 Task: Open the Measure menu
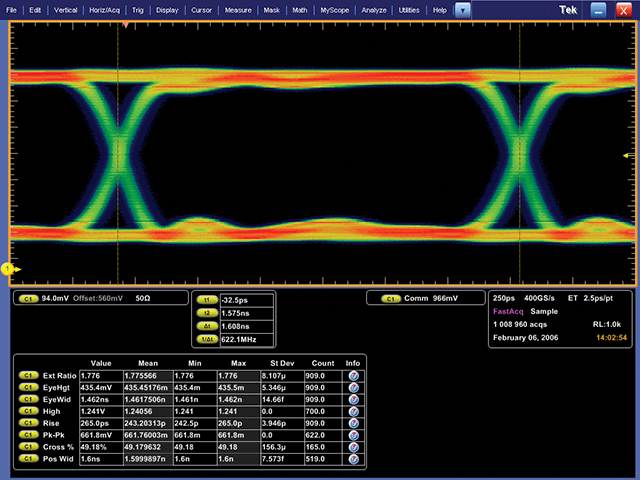click(237, 9)
